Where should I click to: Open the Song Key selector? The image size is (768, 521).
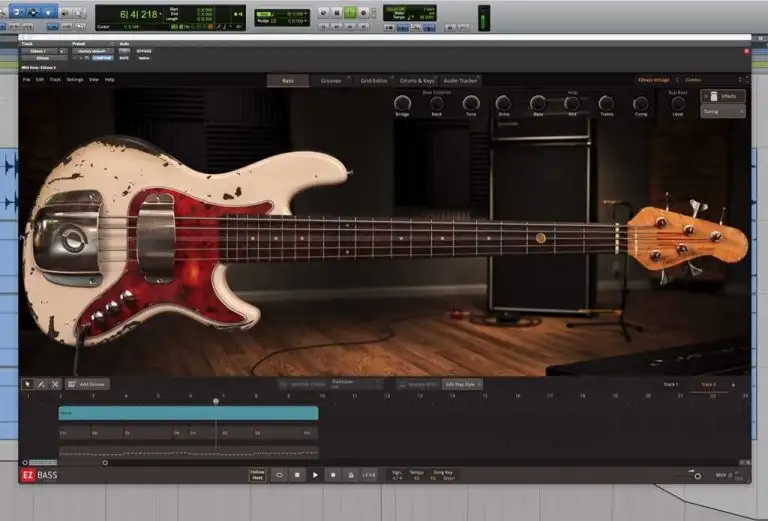click(x=443, y=475)
